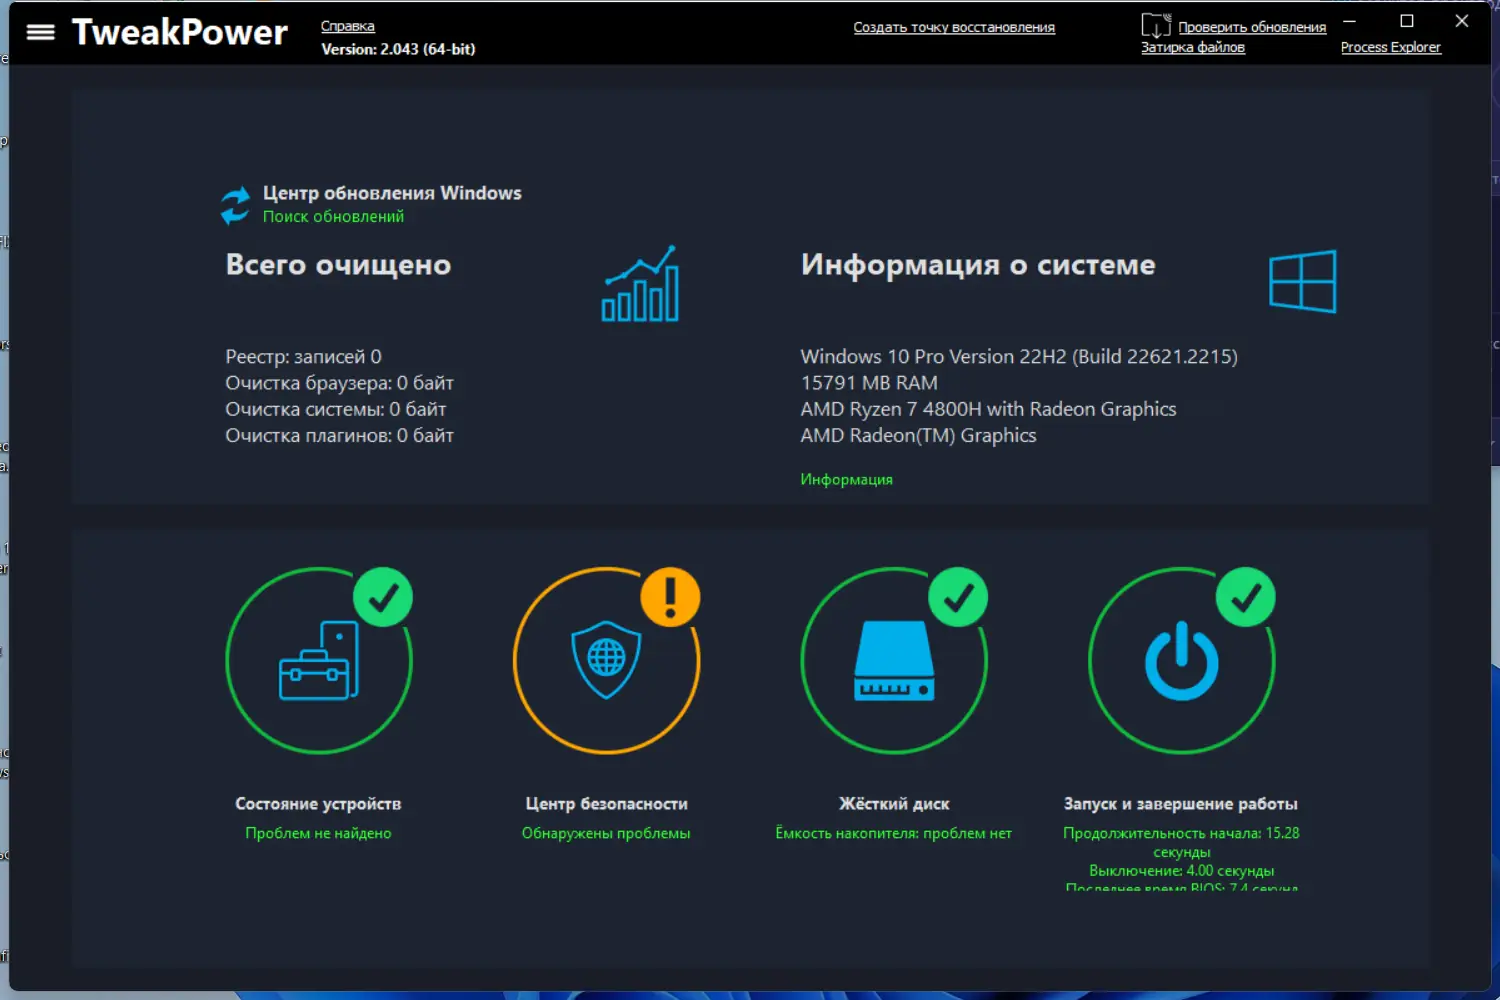1500x1000 pixels.
Task: Click Ёмкость накопителя: проблем нет text
Action: 894,833
